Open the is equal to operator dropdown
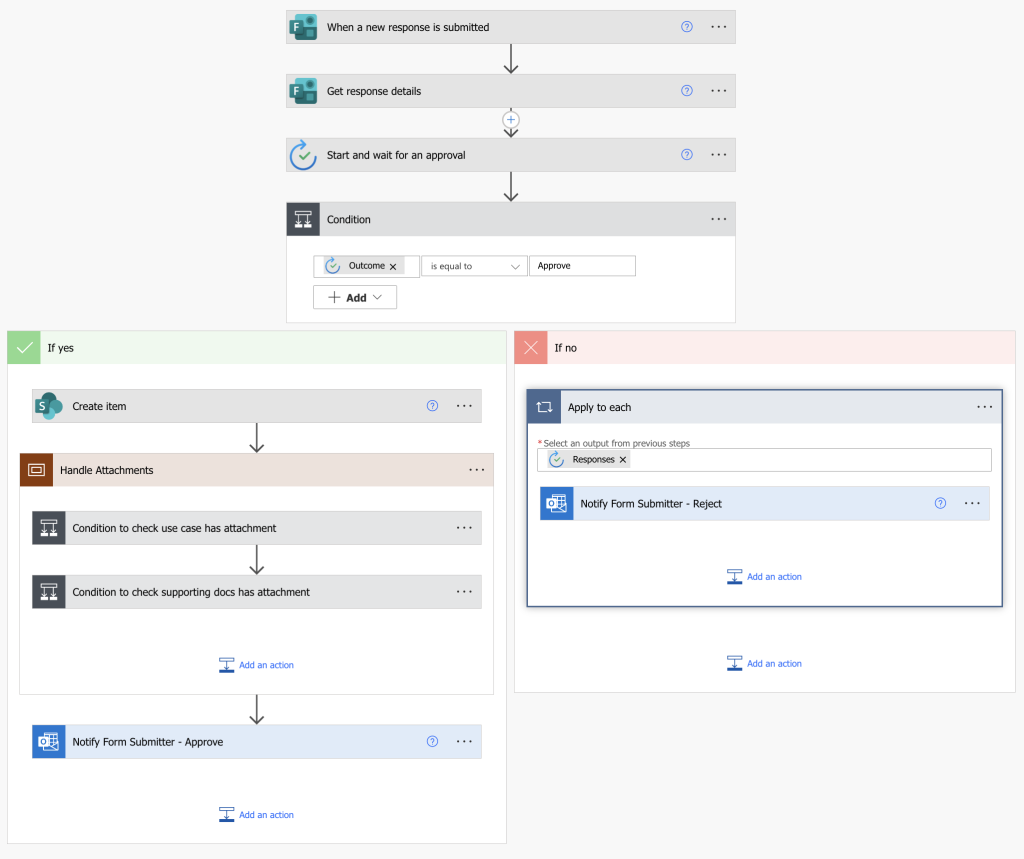Image resolution: width=1024 pixels, height=859 pixels. 474,265
